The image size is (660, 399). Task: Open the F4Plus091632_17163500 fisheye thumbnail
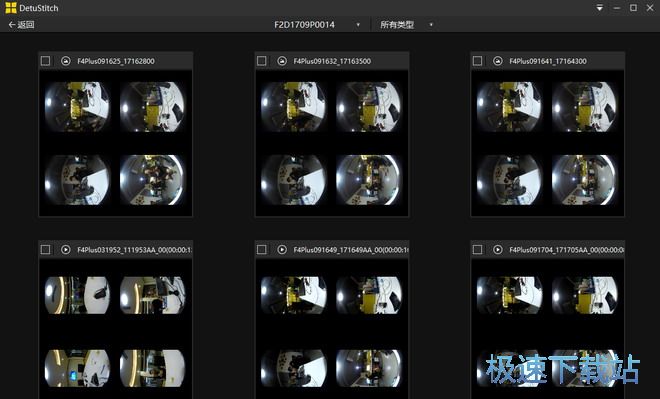pos(332,143)
